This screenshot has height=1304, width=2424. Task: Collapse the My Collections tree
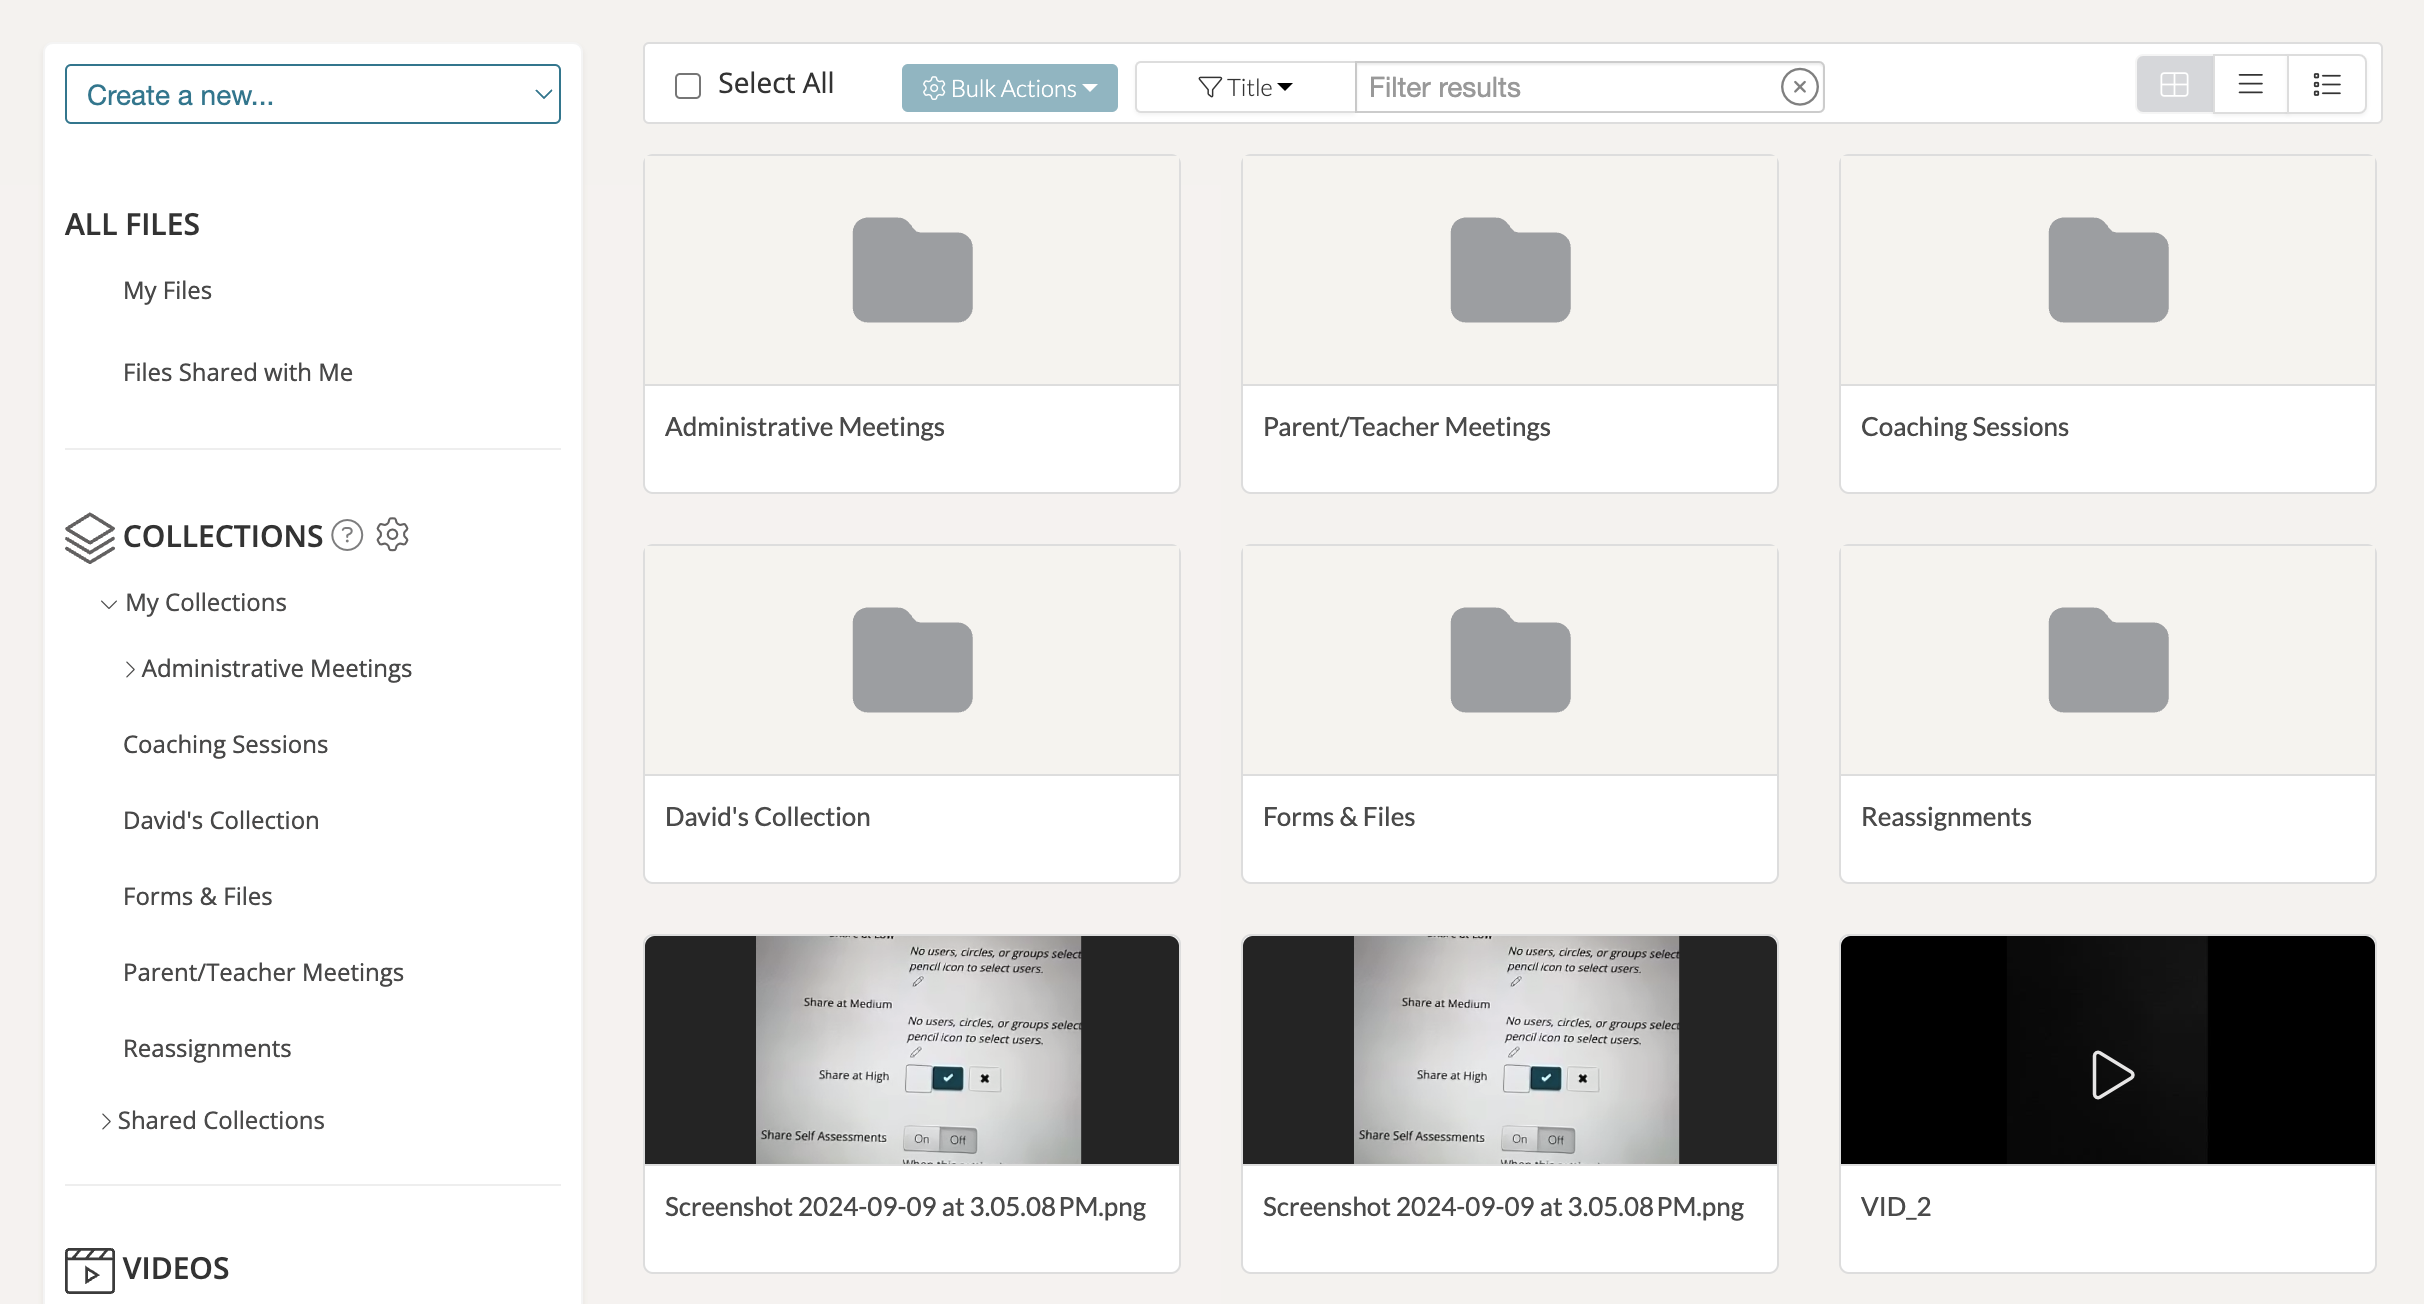pos(109,604)
